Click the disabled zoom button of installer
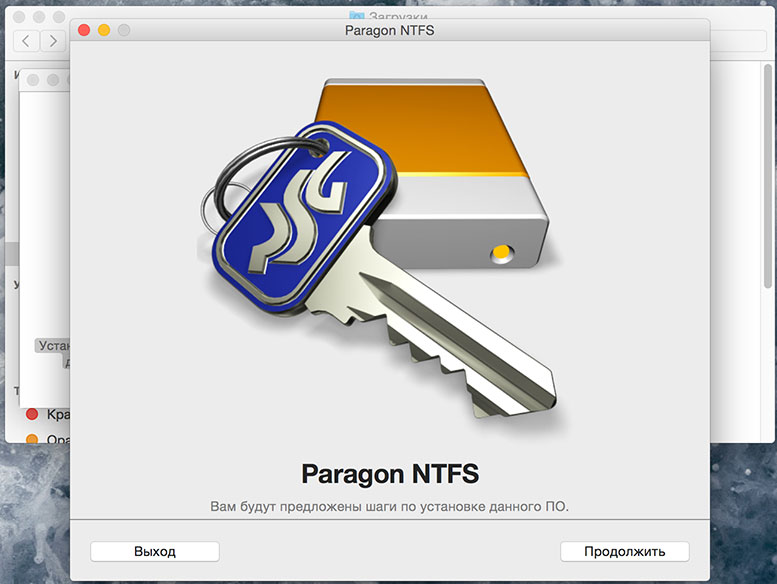The image size is (777, 584). 124,31
